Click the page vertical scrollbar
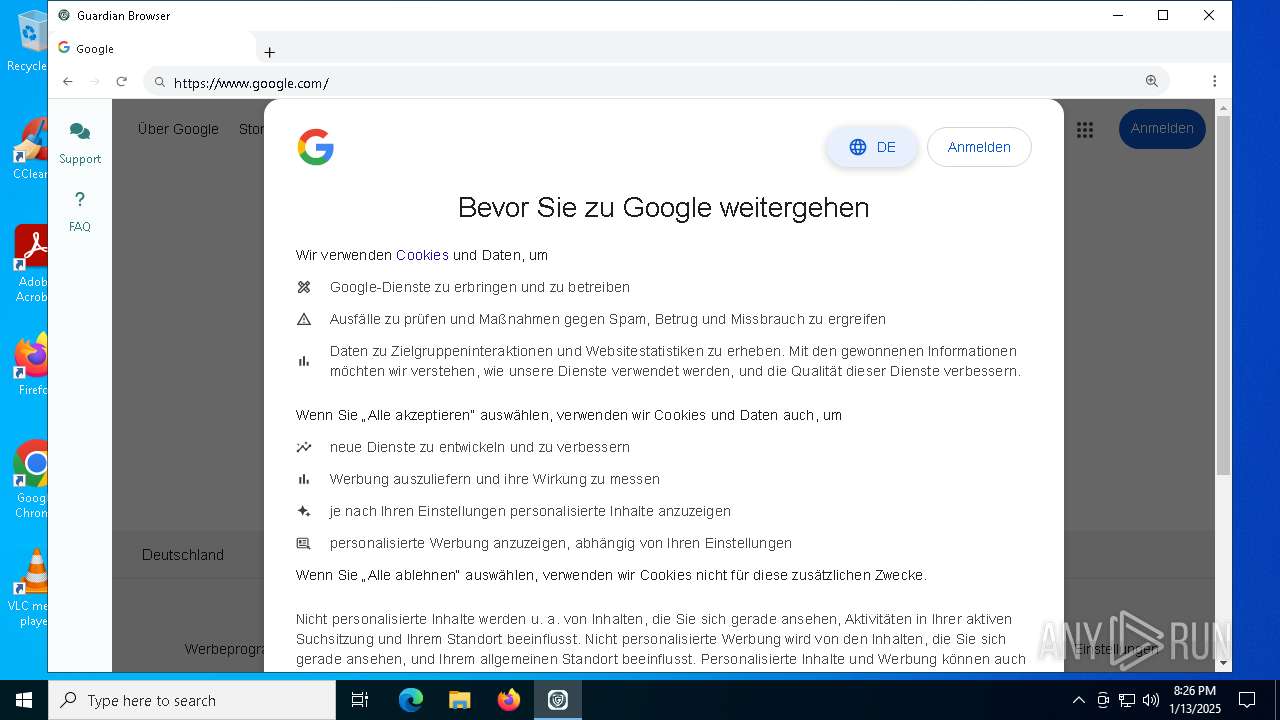Image resolution: width=1280 pixels, height=720 pixels. tap(1224, 295)
